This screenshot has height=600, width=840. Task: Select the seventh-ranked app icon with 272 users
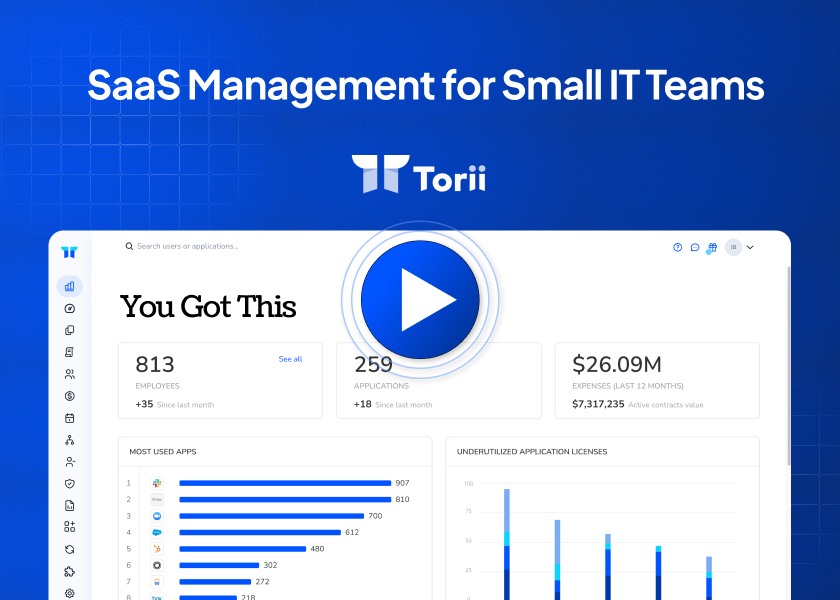(157, 582)
